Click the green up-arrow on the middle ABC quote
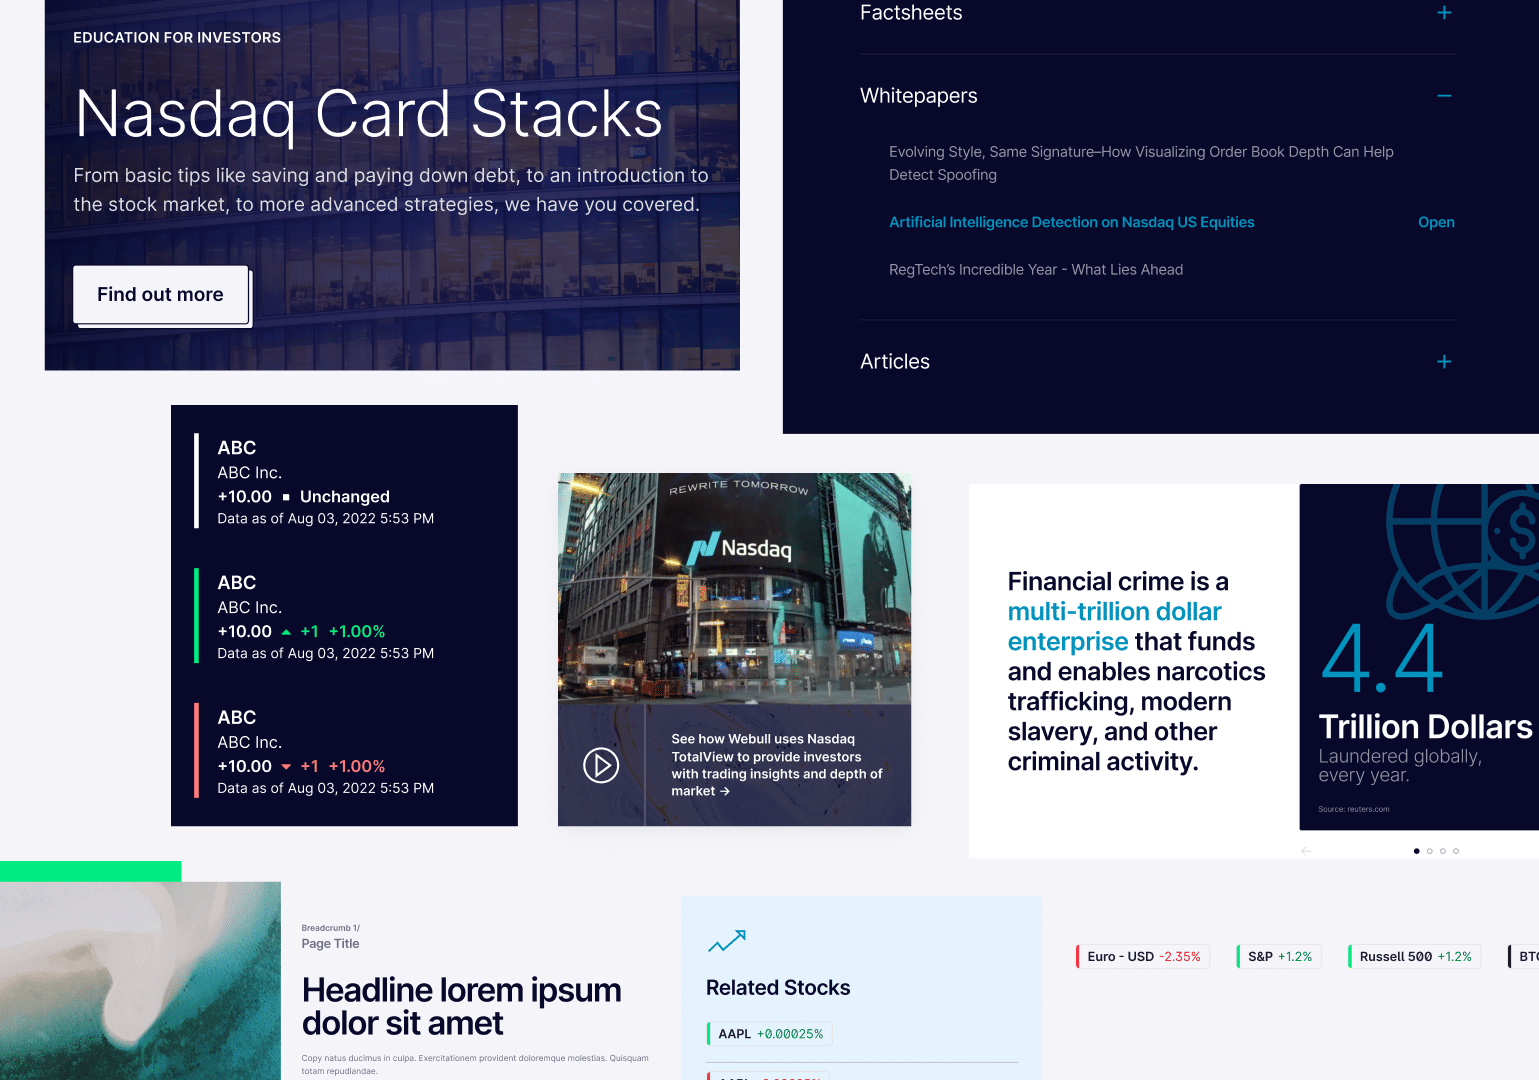The width and height of the screenshot is (1539, 1080). pyautogui.click(x=285, y=631)
